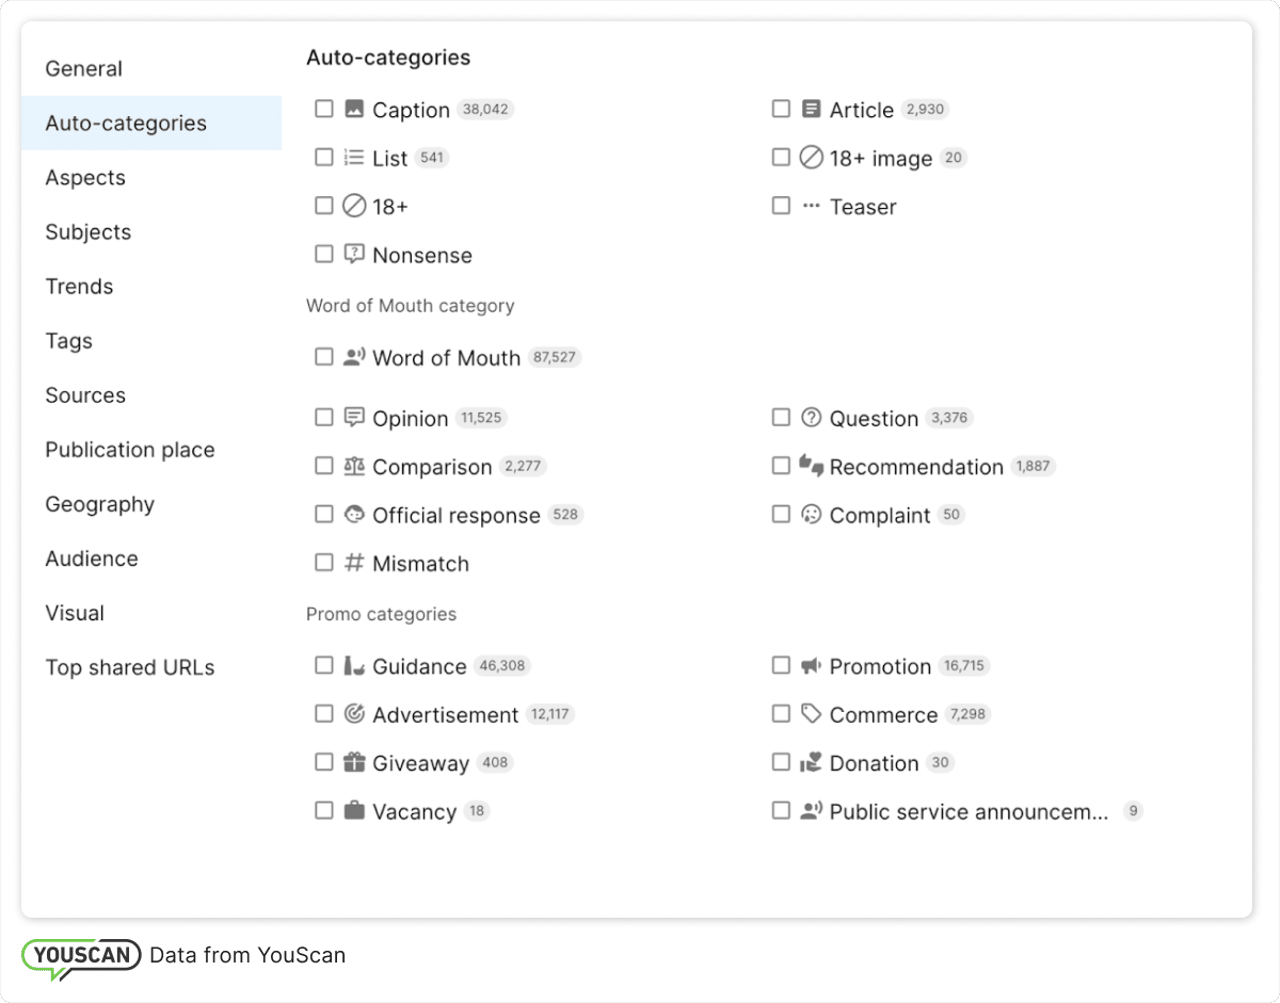The height and width of the screenshot is (1003, 1280).
Task: Select the Comparison scales icon
Action: click(x=354, y=466)
